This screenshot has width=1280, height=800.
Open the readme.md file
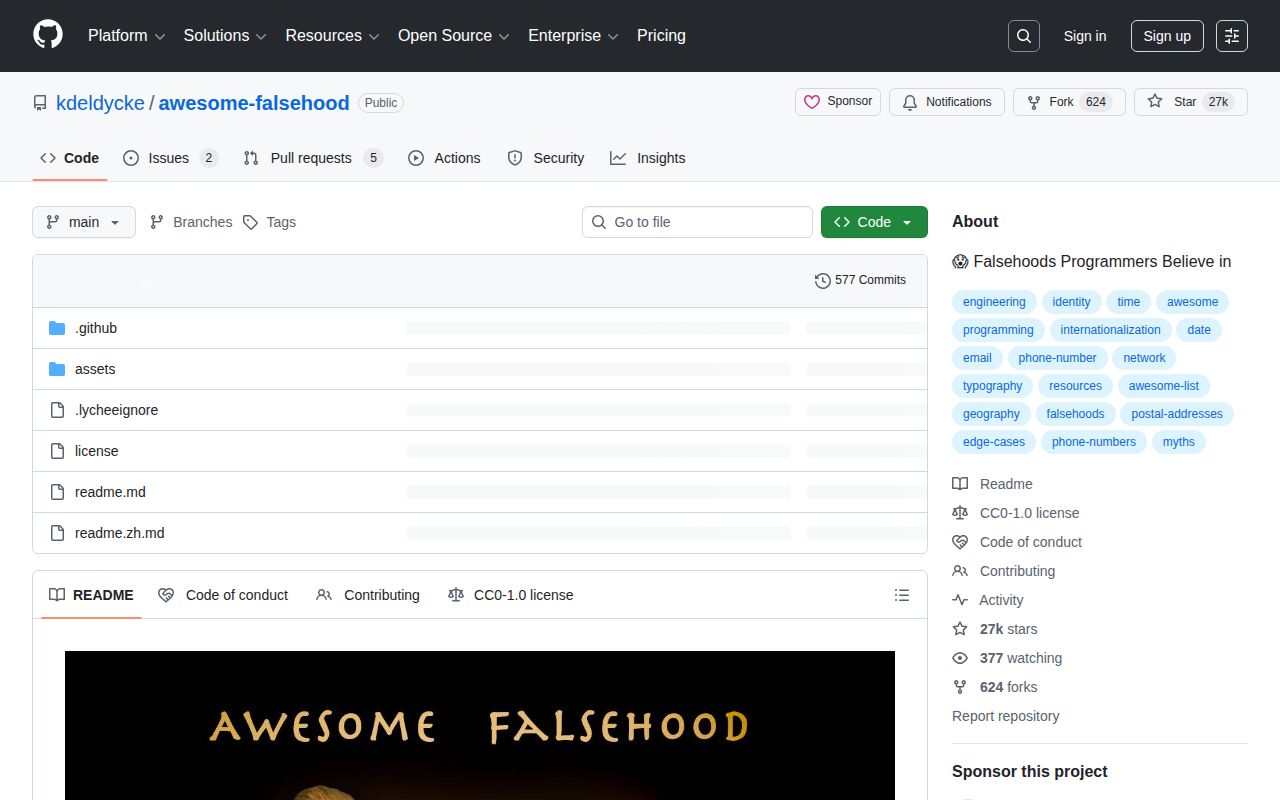(110, 492)
